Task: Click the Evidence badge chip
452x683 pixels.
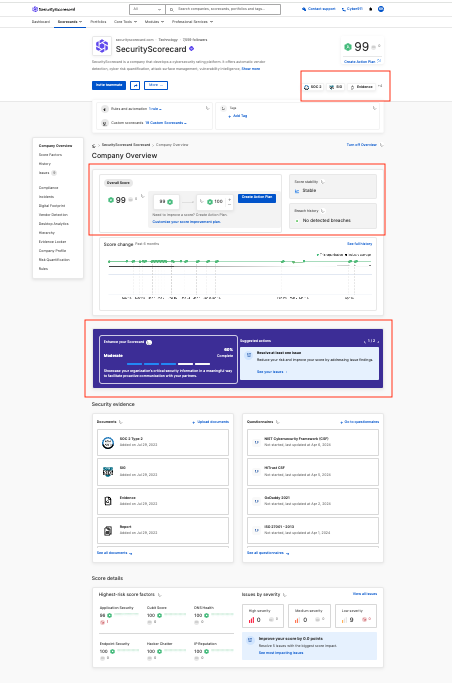Action: pos(361,87)
